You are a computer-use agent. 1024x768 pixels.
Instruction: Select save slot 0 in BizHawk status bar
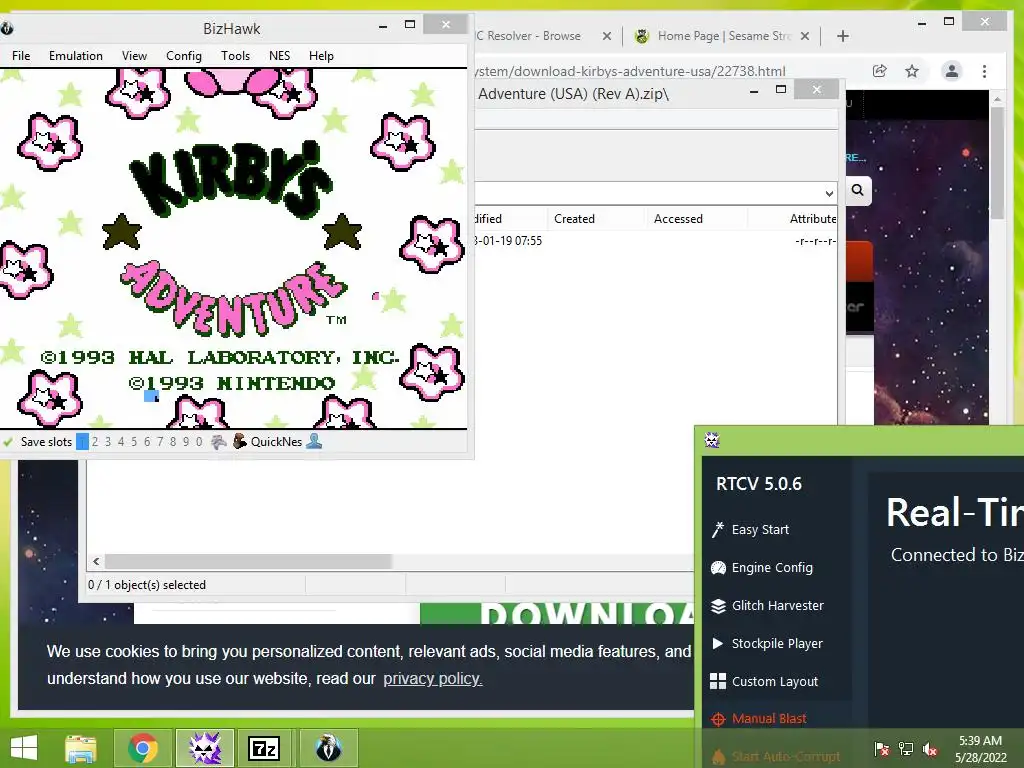(199, 441)
